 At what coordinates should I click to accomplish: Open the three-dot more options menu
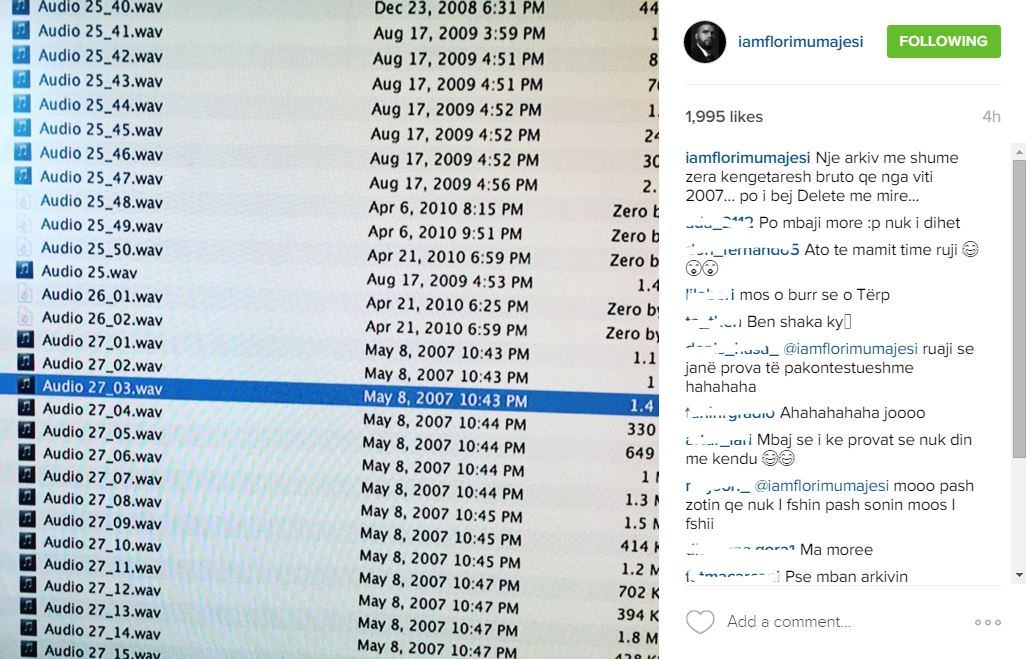[987, 622]
